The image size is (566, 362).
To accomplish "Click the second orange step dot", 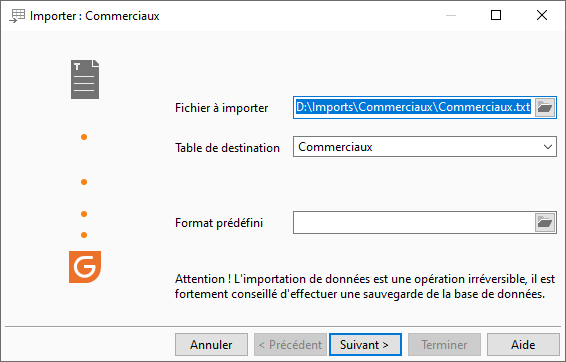I will pos(84,182).
